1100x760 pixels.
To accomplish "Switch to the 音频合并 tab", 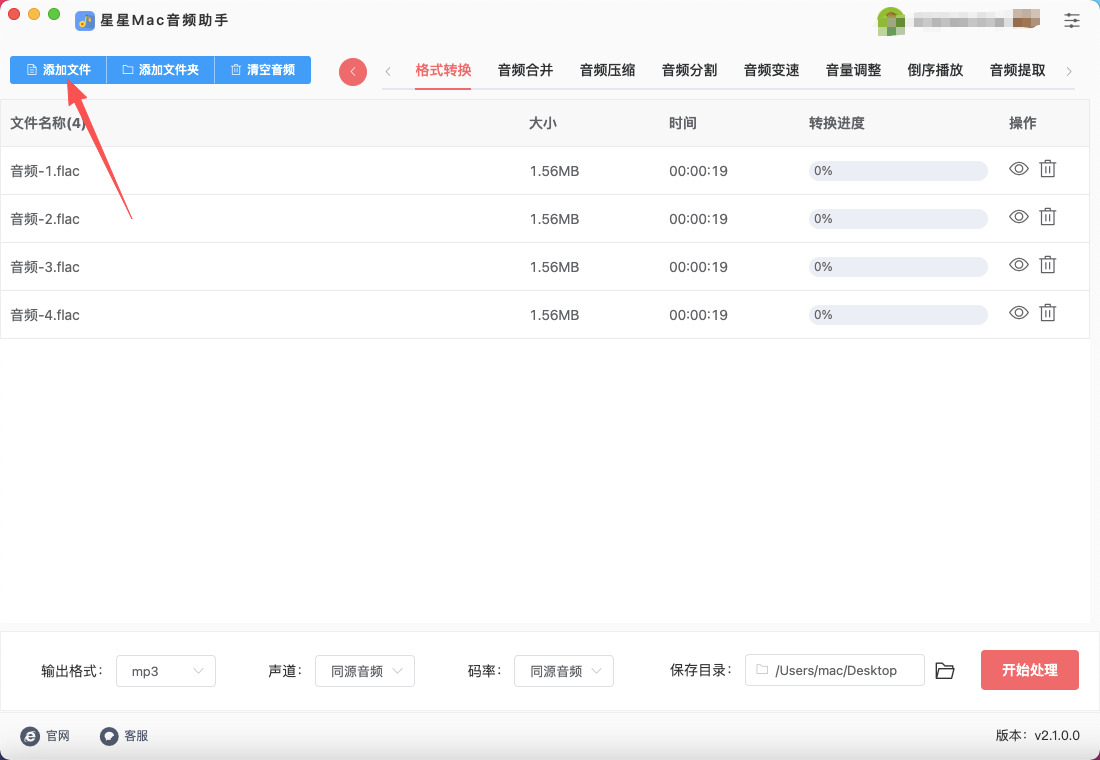I will (x=525, y=70).
